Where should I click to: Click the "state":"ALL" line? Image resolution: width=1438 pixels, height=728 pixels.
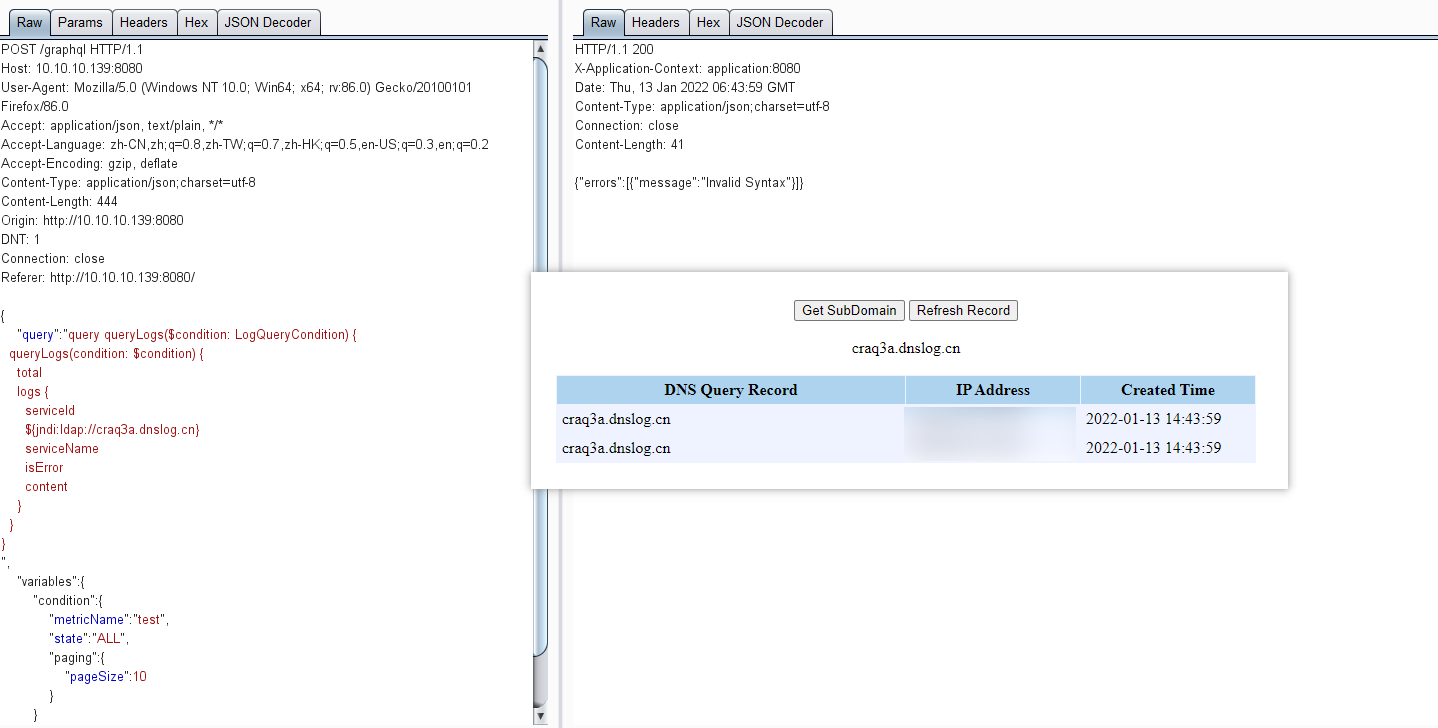(89, 638)
